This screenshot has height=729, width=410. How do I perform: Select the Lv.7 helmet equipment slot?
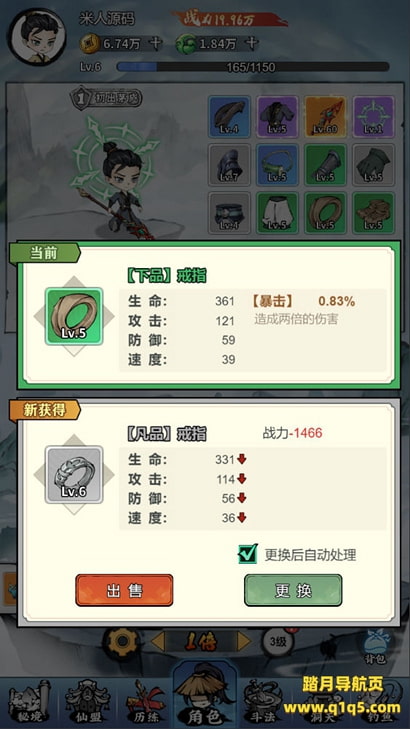(229, 165)
